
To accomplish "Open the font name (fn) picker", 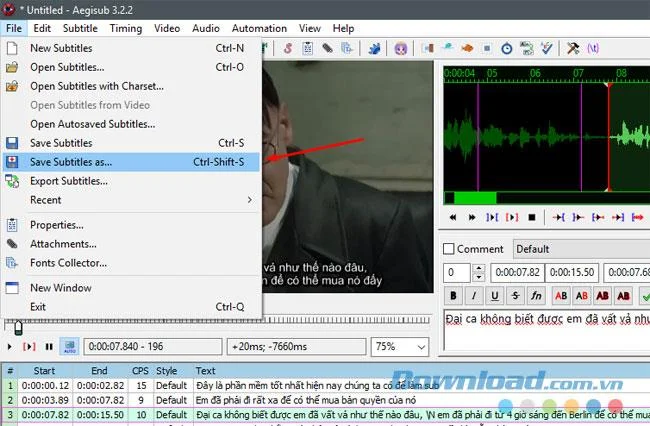I will (536, 295).
